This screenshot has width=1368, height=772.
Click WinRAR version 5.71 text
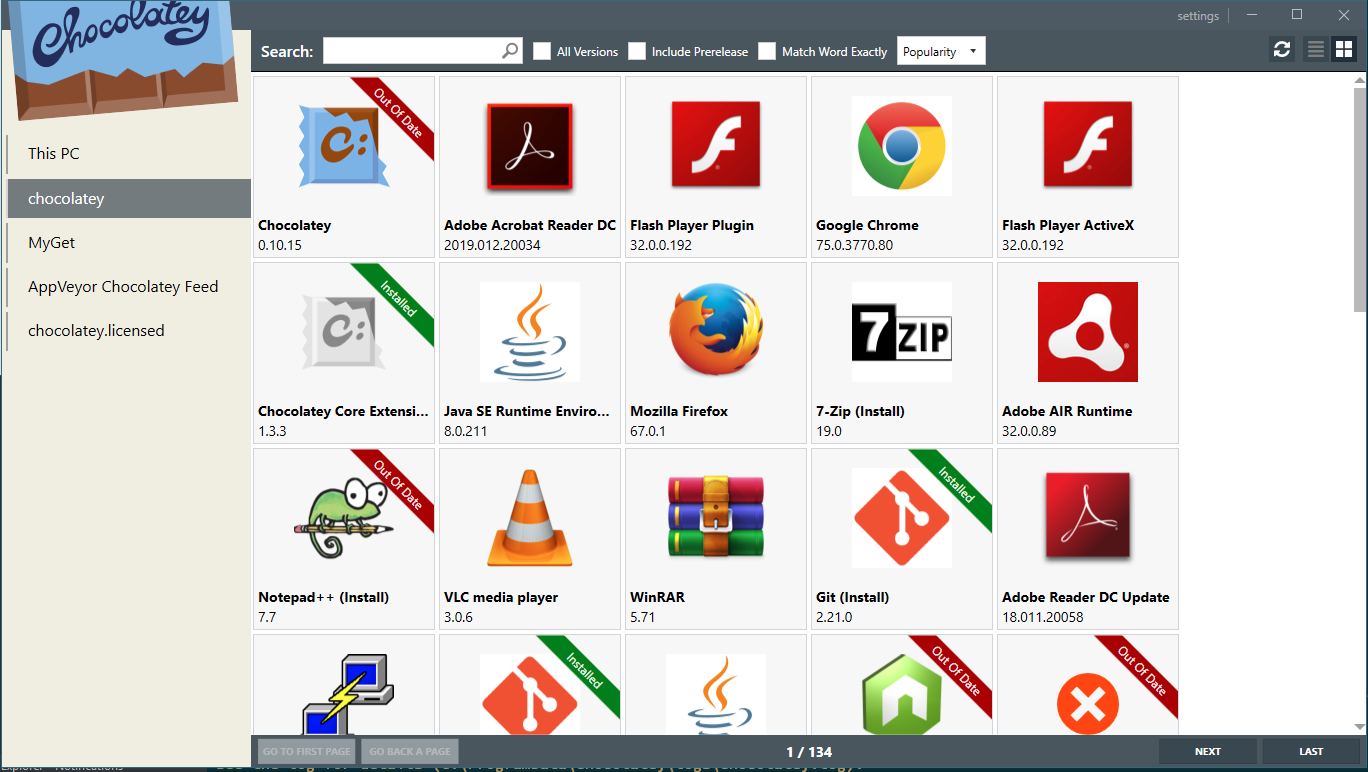pyautogui.click(x=643, y=617)
